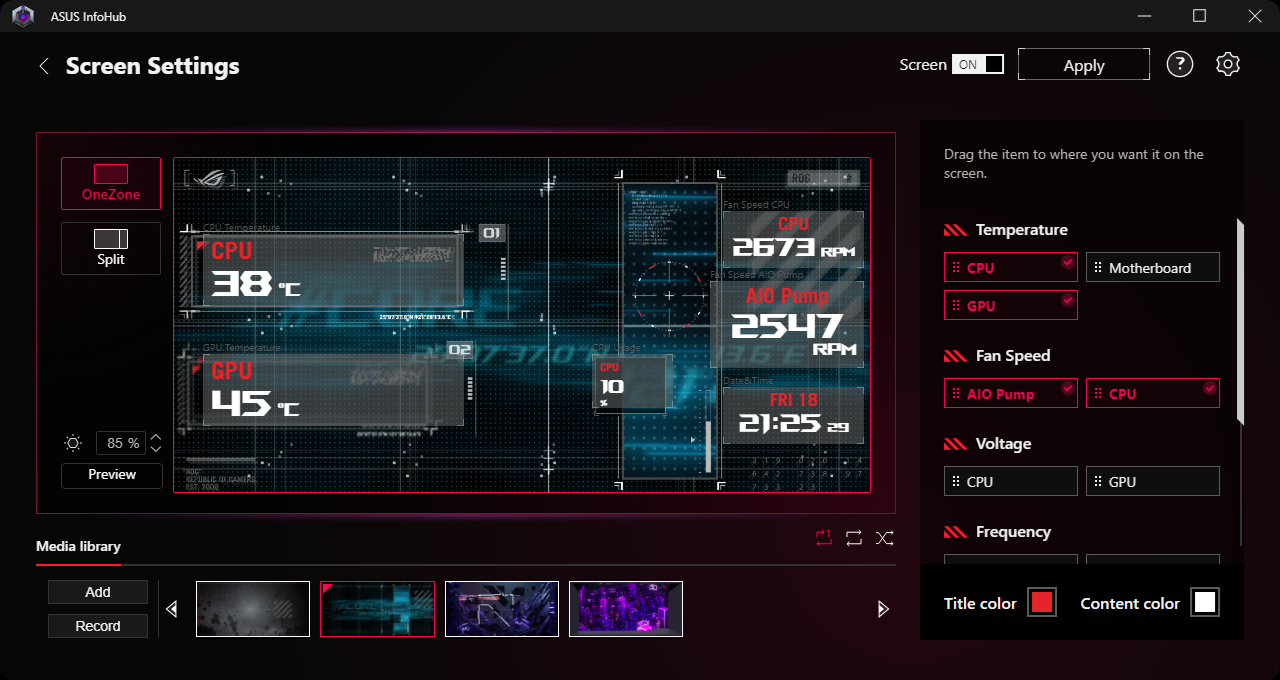Uncheck the Temperature GPU item
This screenshot has height=680, width=1280.
[x=1011, y=305]
